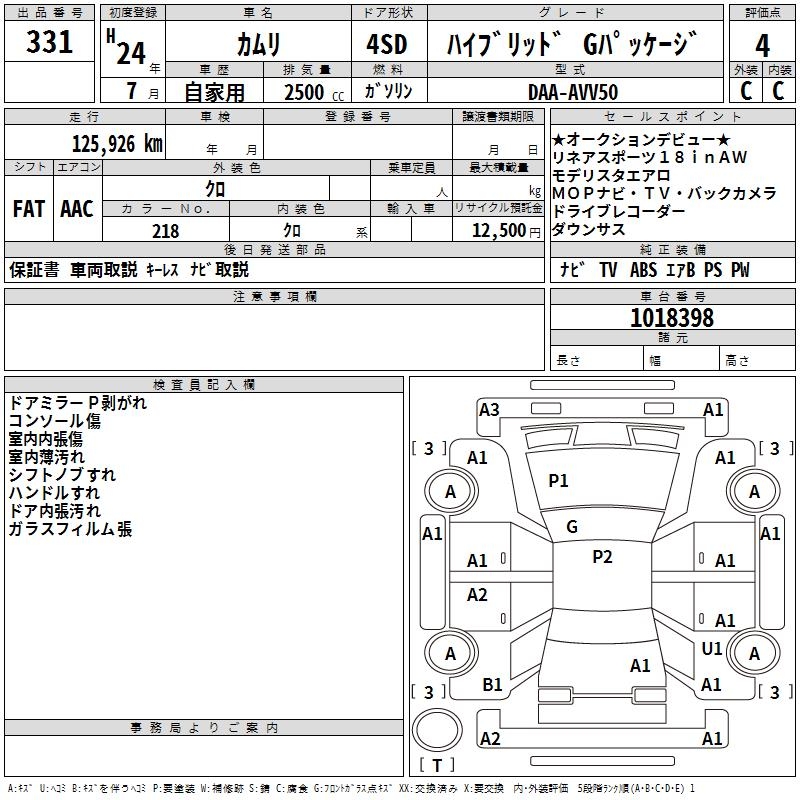
Task: Click the spare tire circle above T
Action: tap(437, 730)
